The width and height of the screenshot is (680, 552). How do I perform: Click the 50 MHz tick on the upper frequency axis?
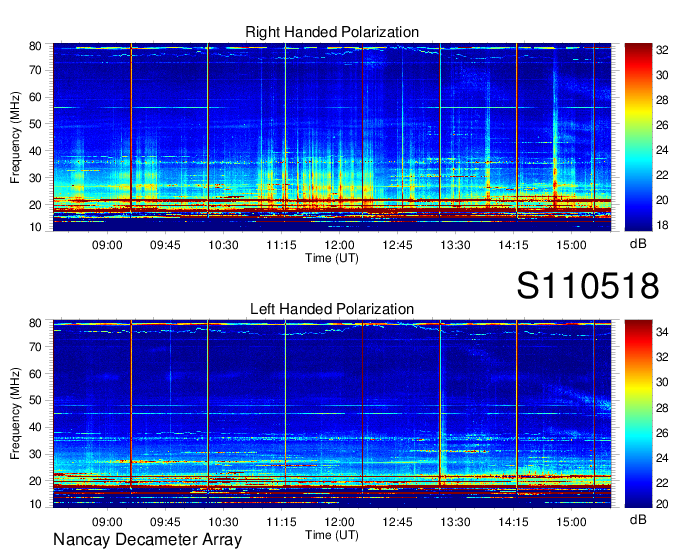pyautogui.click(x=35, y=124)
